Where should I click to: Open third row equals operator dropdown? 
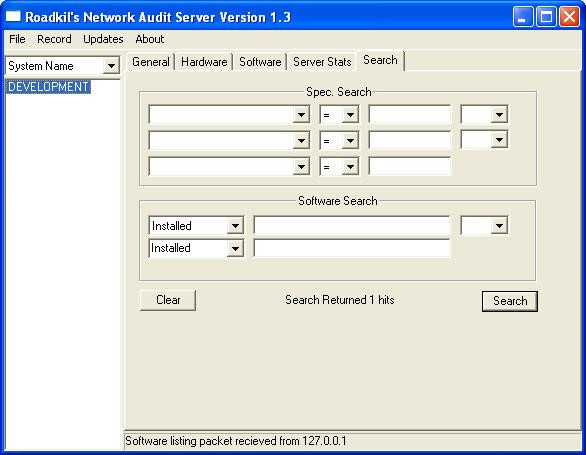(350, 166)
